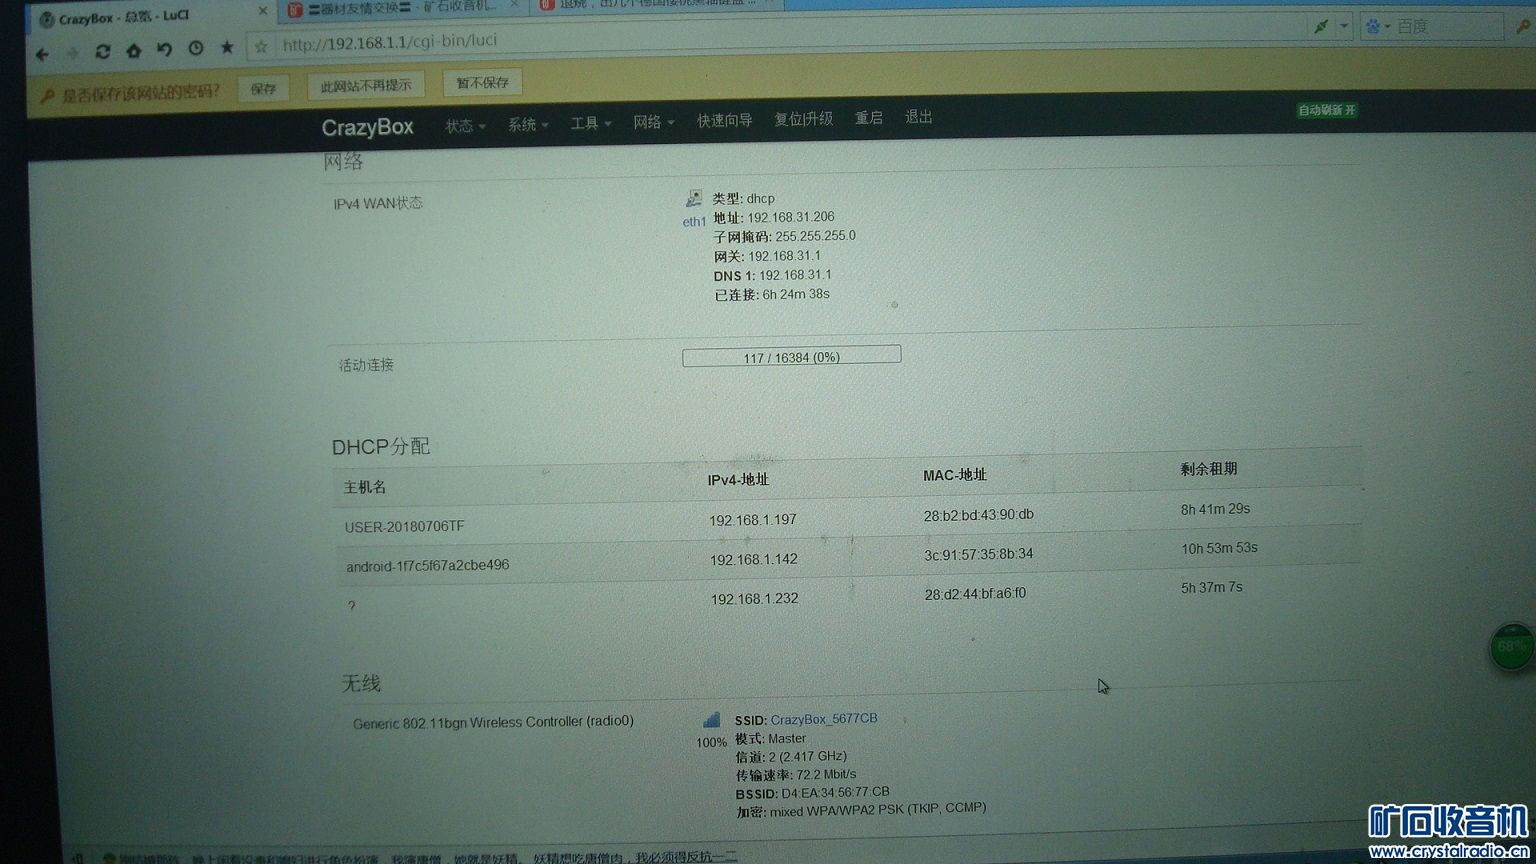Click the active connections progress bar
Viewport: 1536px width, 864px height.
(x=791, y=356)
